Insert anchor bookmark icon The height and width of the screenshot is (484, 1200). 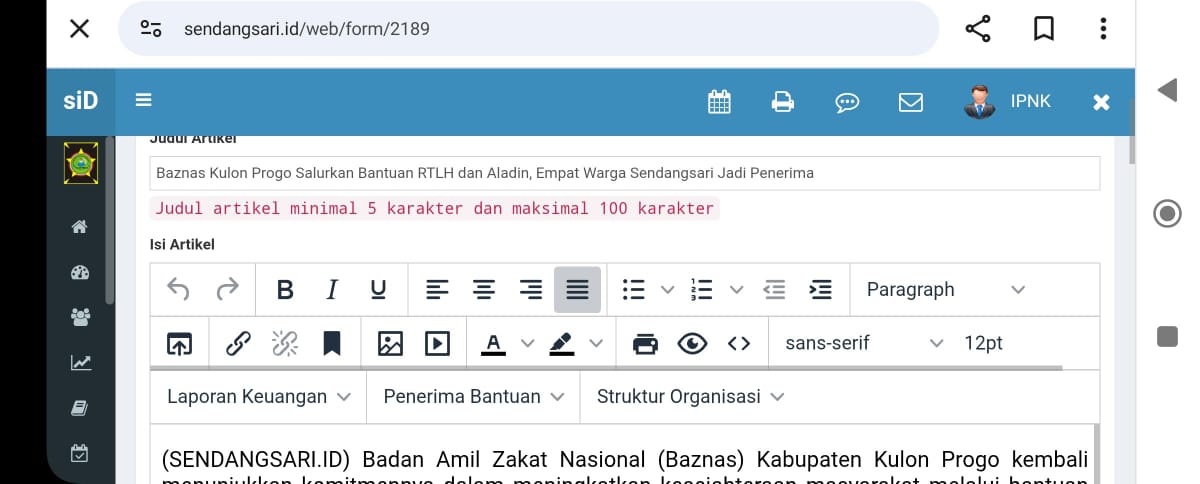332,344
